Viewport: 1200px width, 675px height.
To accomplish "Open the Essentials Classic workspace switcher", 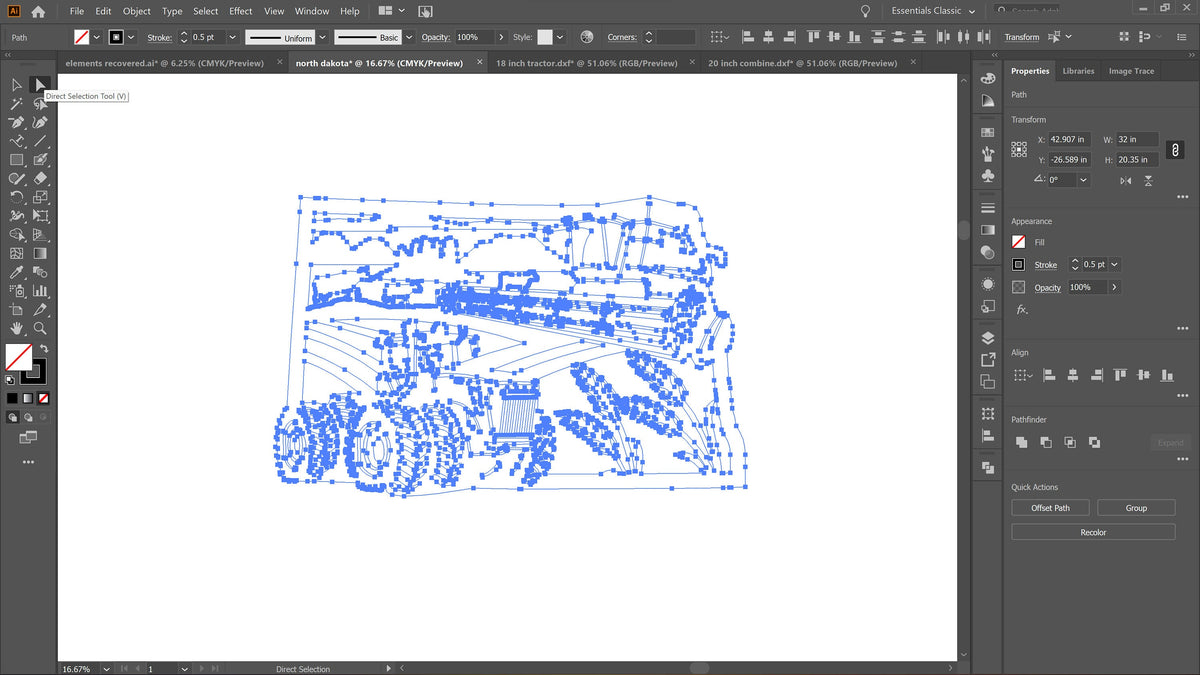I will pos(933,11).
